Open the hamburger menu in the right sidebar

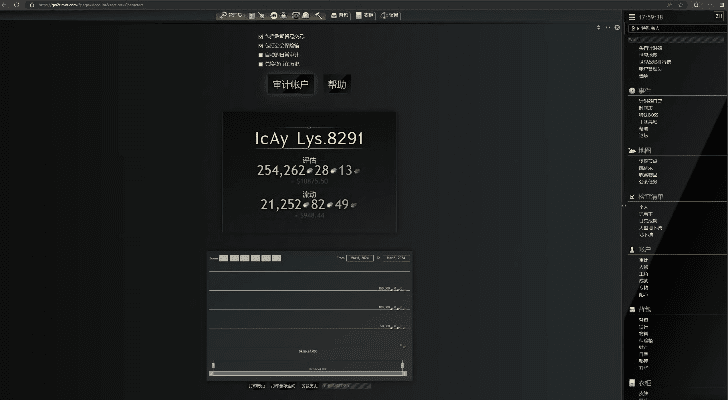630,16
